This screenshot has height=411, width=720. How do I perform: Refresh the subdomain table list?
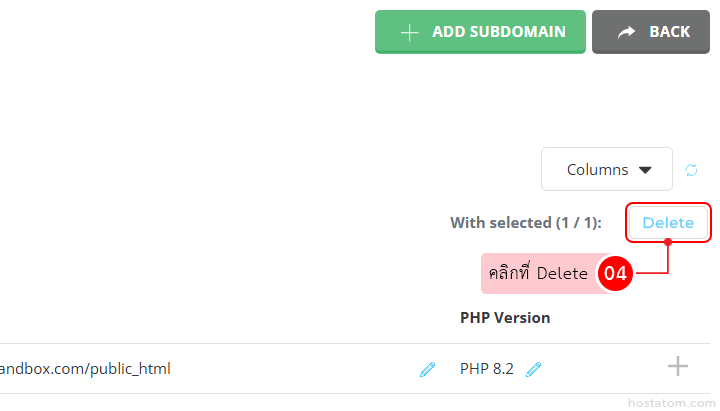coord(691,170)
